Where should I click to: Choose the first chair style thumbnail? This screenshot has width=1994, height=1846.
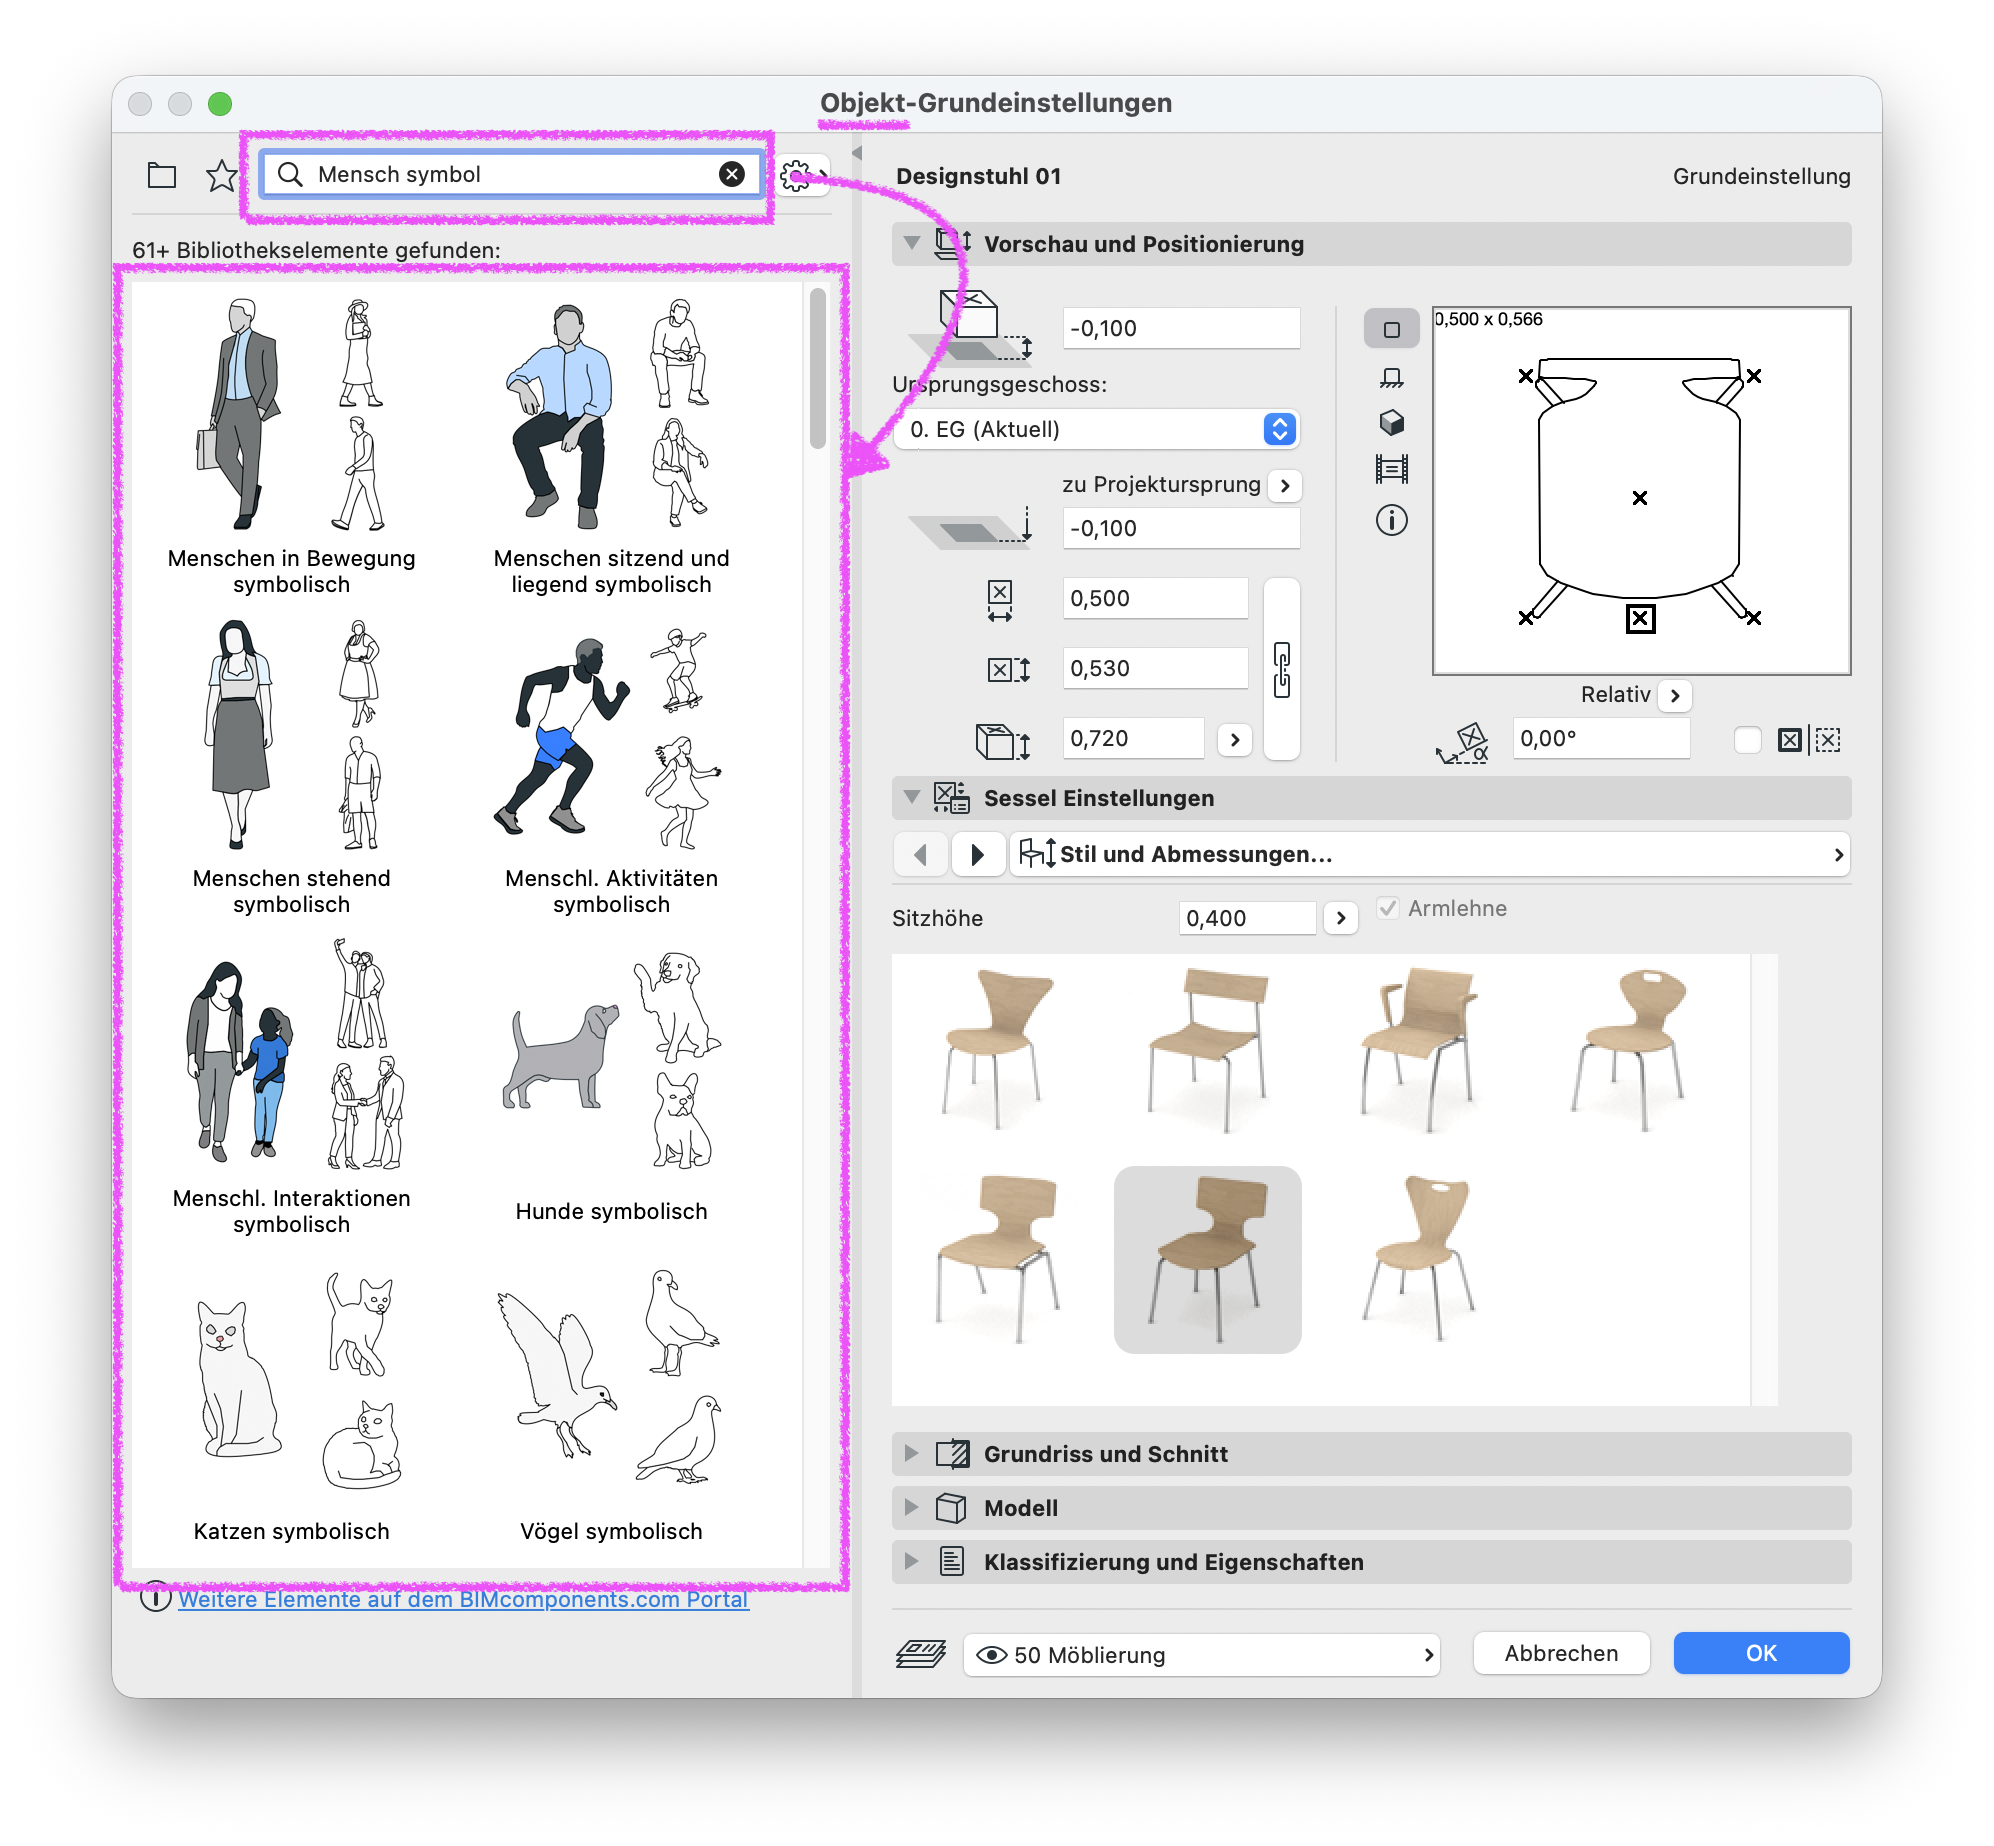click(998, 1051)
